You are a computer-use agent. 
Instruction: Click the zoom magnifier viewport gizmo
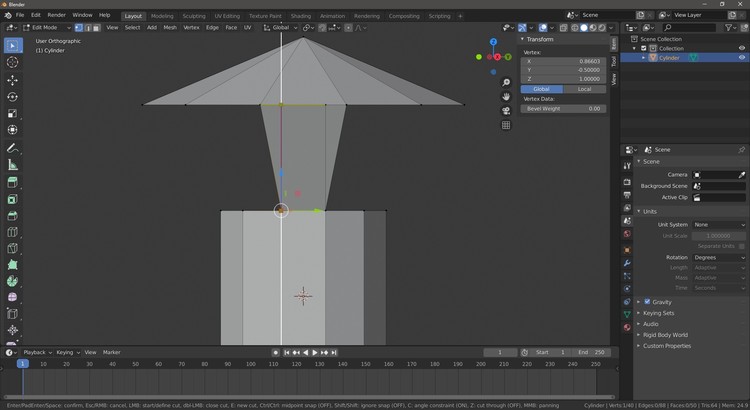tap(506, 82)
